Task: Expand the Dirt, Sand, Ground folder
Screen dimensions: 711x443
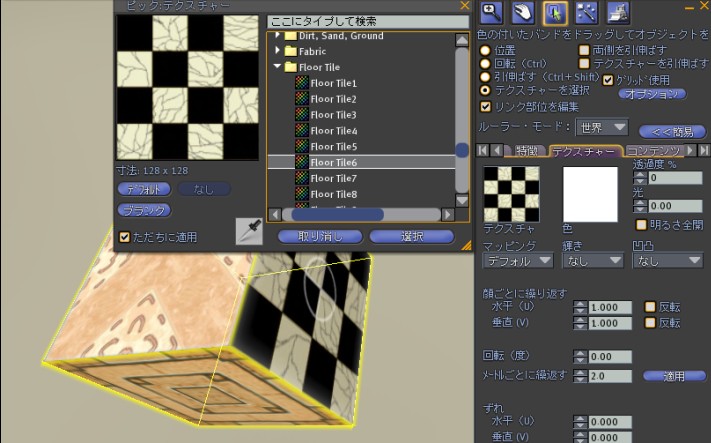Action: pos(278,35)
